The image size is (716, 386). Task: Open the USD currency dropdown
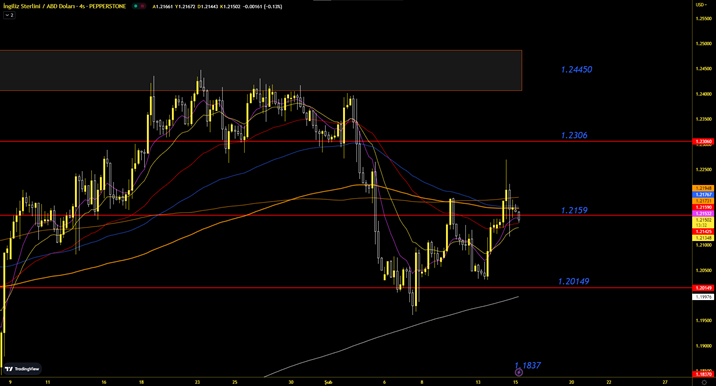pos(701,5)
